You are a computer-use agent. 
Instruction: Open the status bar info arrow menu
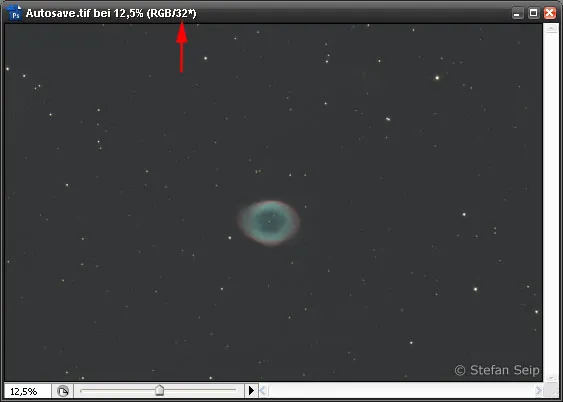click(251, 390)
